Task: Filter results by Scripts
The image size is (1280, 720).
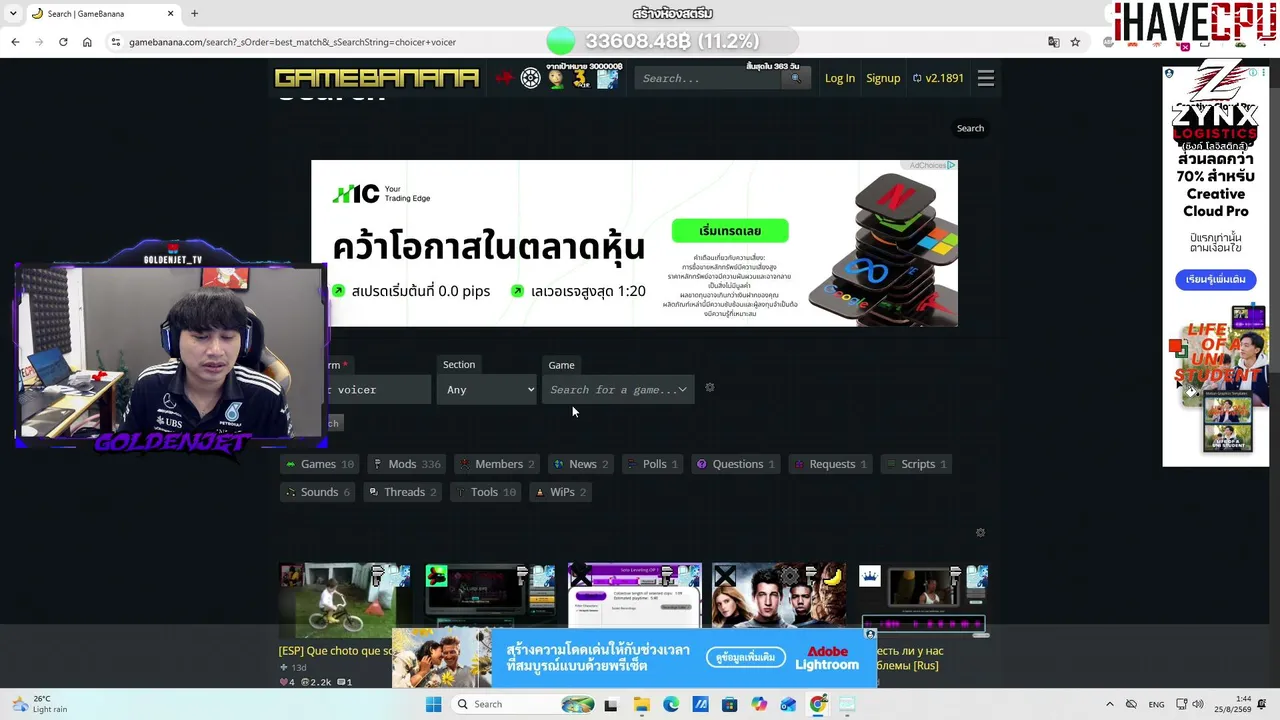Action: click(916, 464)
